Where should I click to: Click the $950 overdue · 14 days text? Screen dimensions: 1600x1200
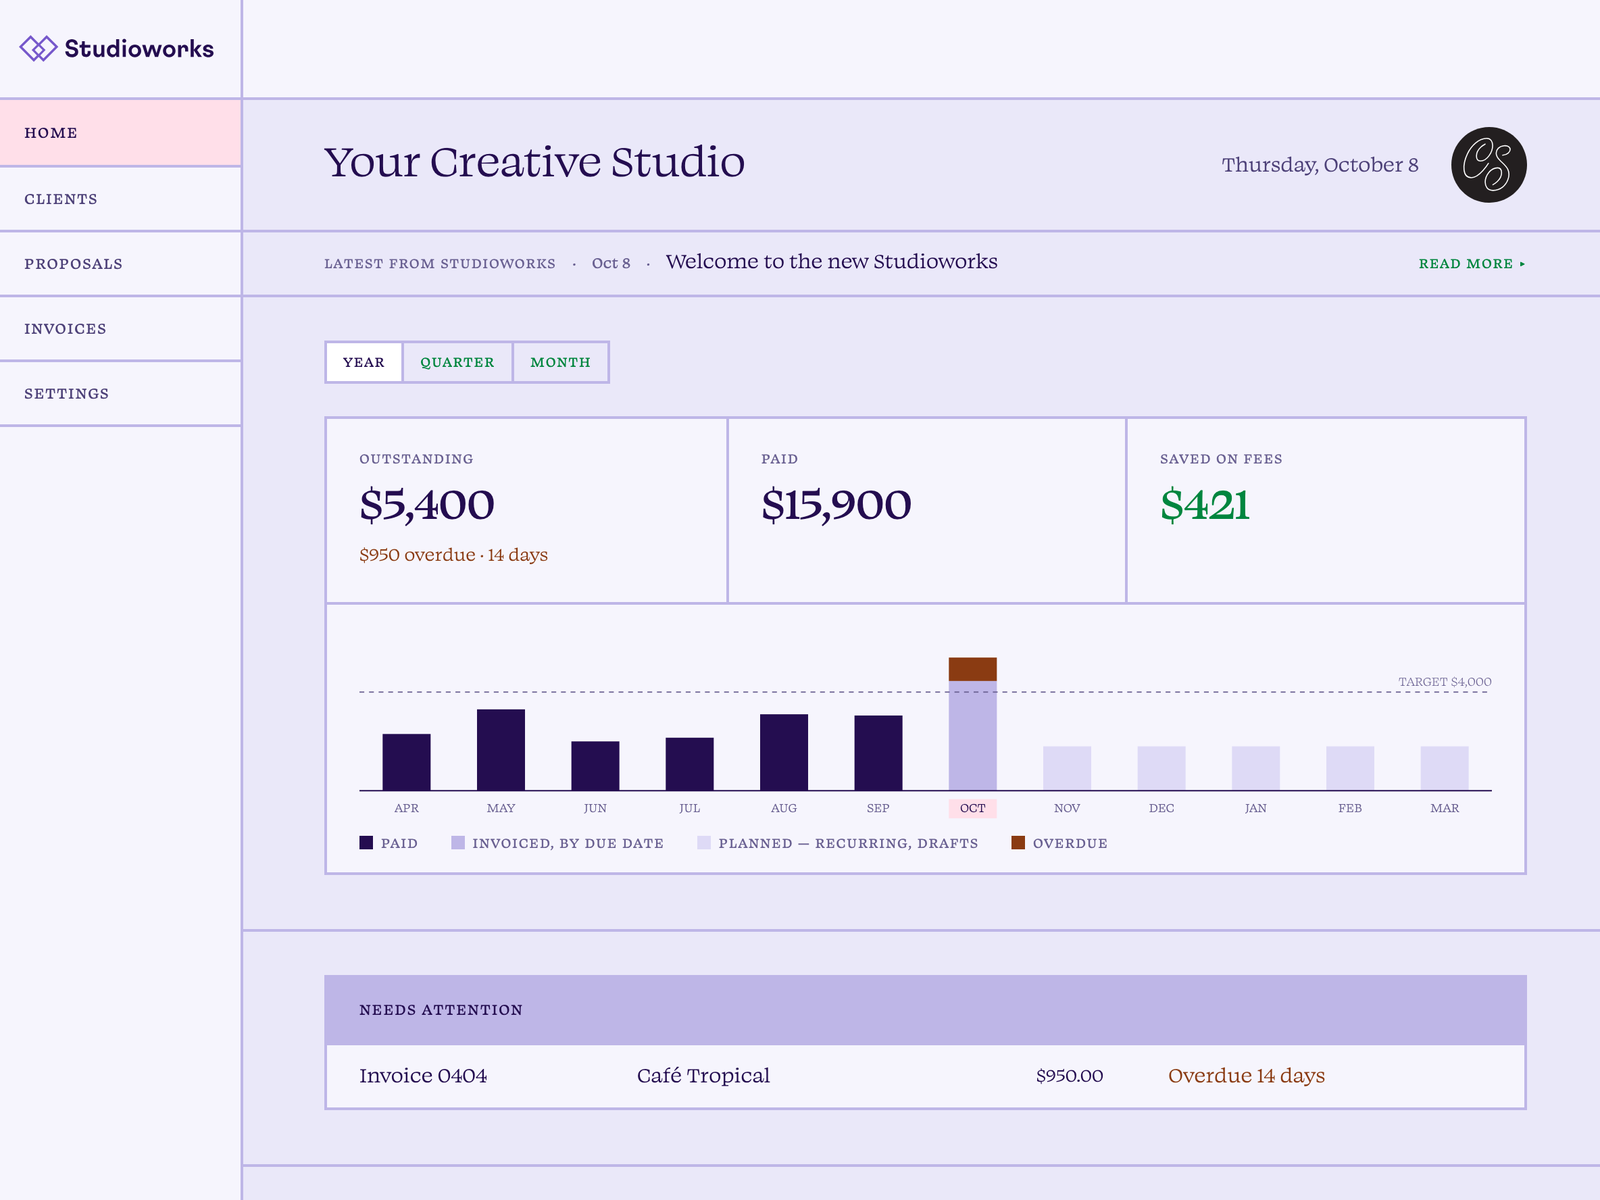(454, 555)
